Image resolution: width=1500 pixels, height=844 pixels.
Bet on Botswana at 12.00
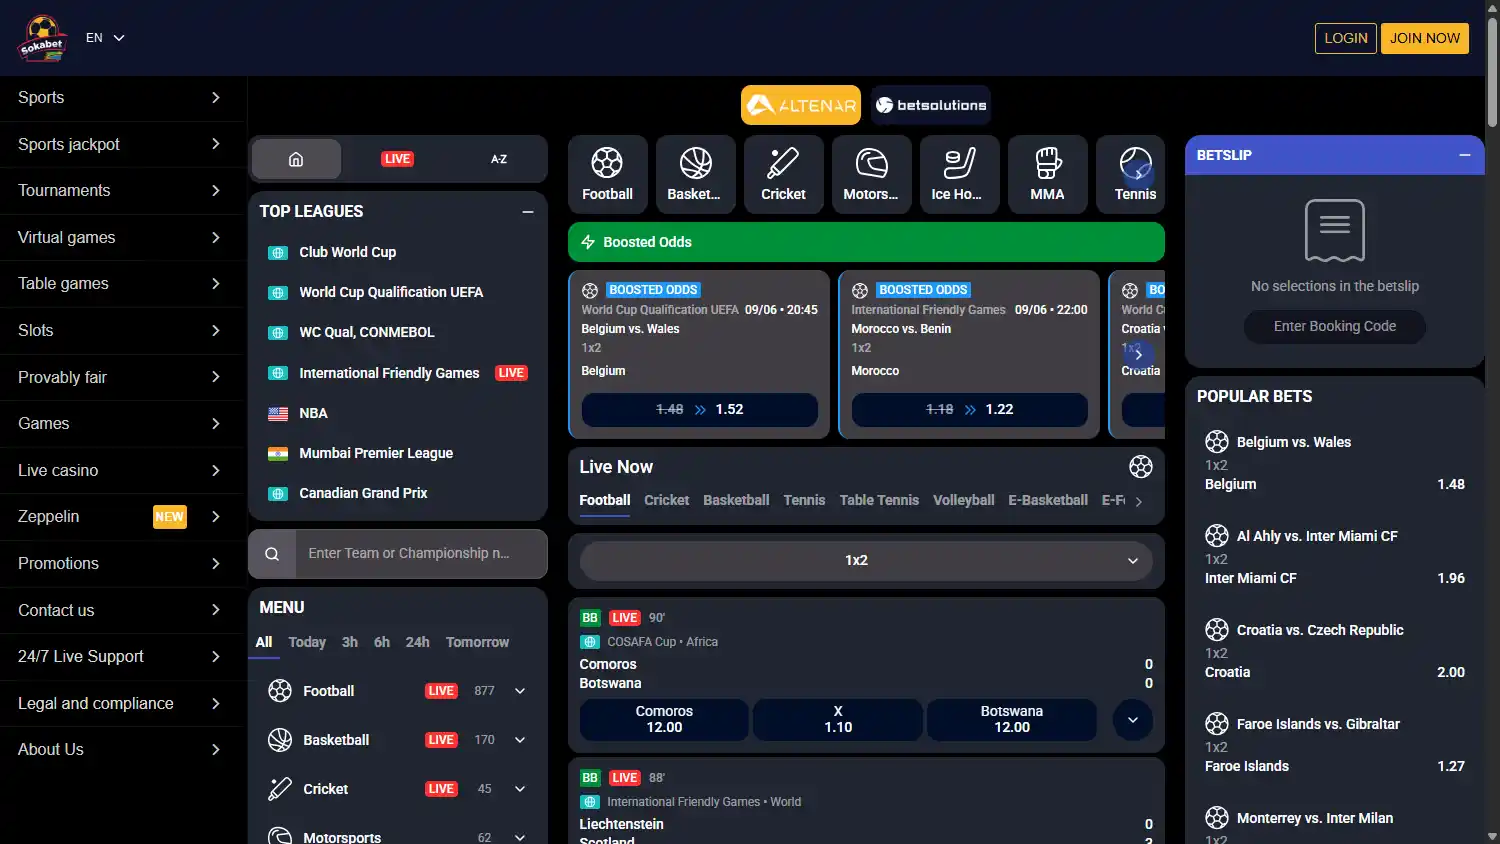coord(1012,720)
